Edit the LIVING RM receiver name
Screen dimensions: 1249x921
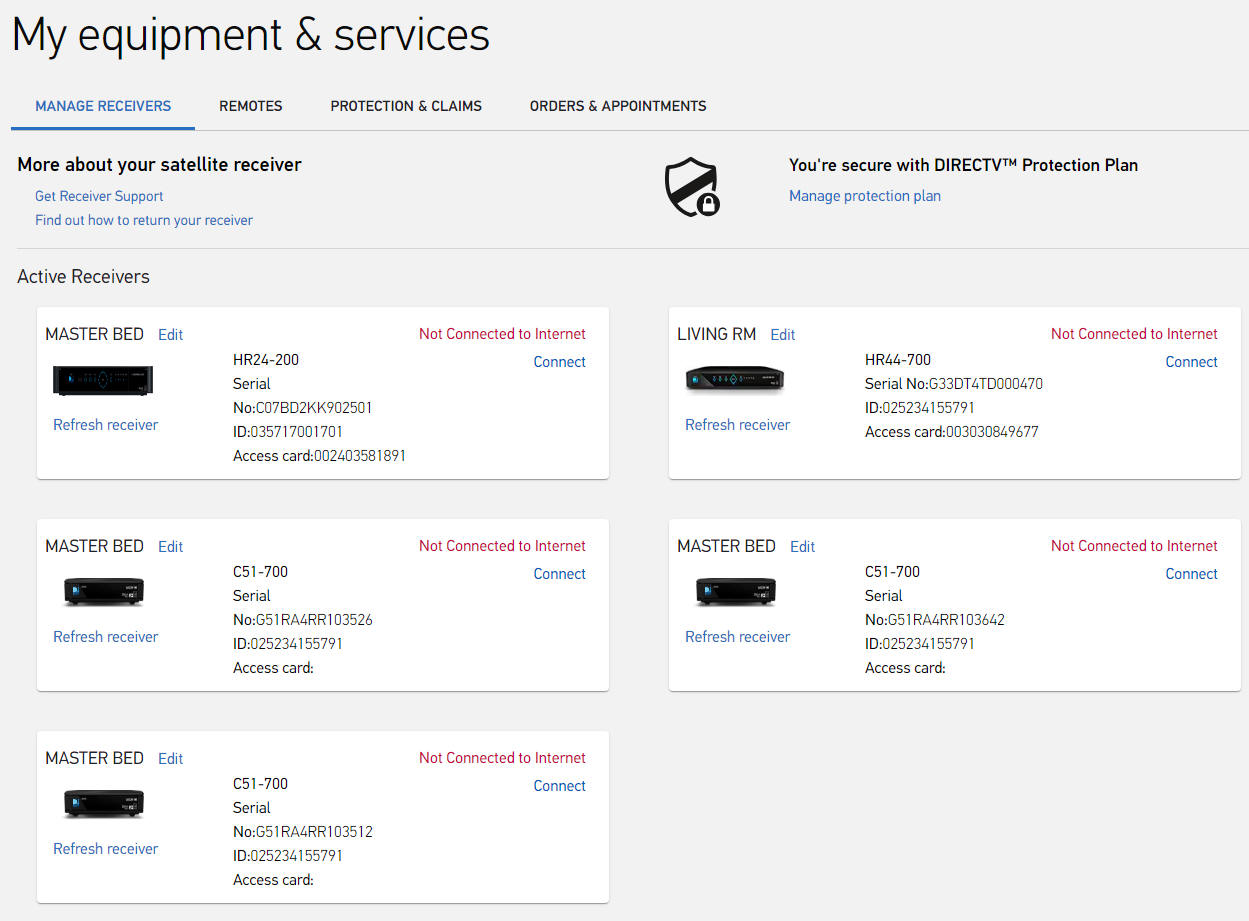[x=783, y=335]
